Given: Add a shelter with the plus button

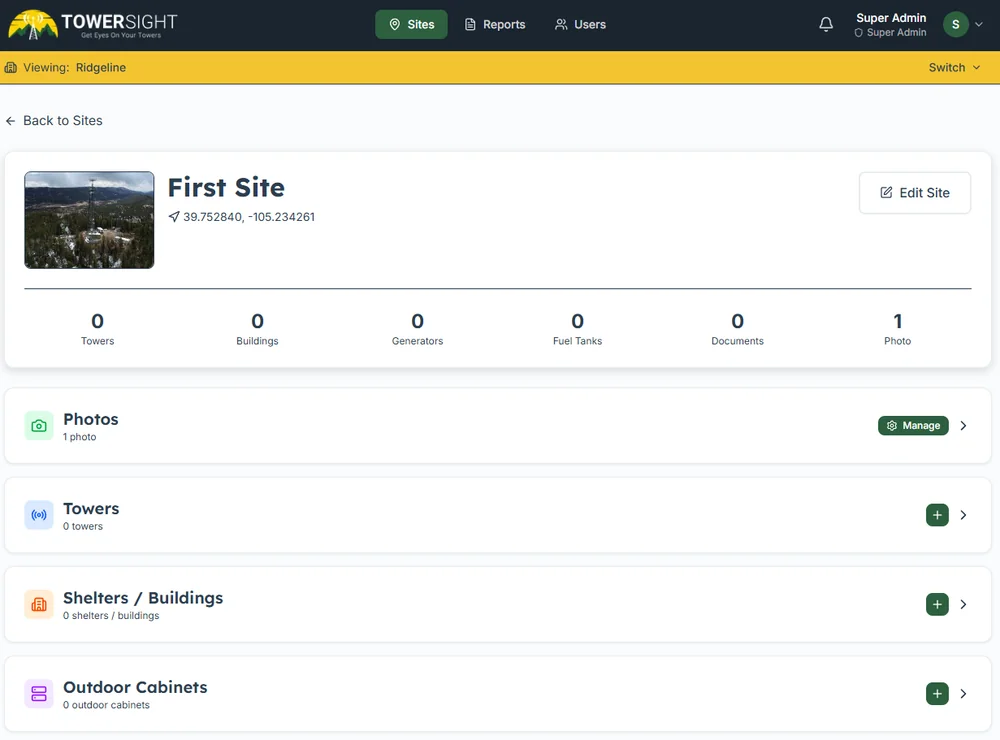Looking at the screenshot, I should 937,604.
